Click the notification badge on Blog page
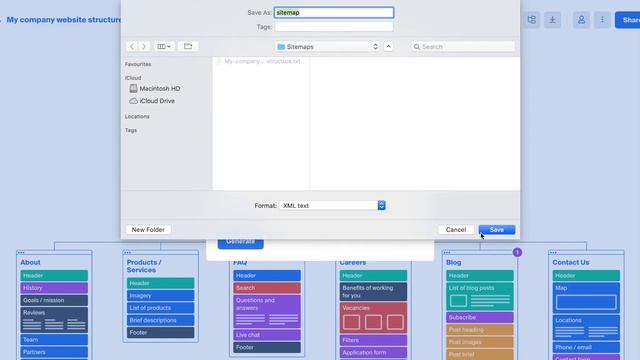This screenshot has height=360, width=640. [517, 252]
